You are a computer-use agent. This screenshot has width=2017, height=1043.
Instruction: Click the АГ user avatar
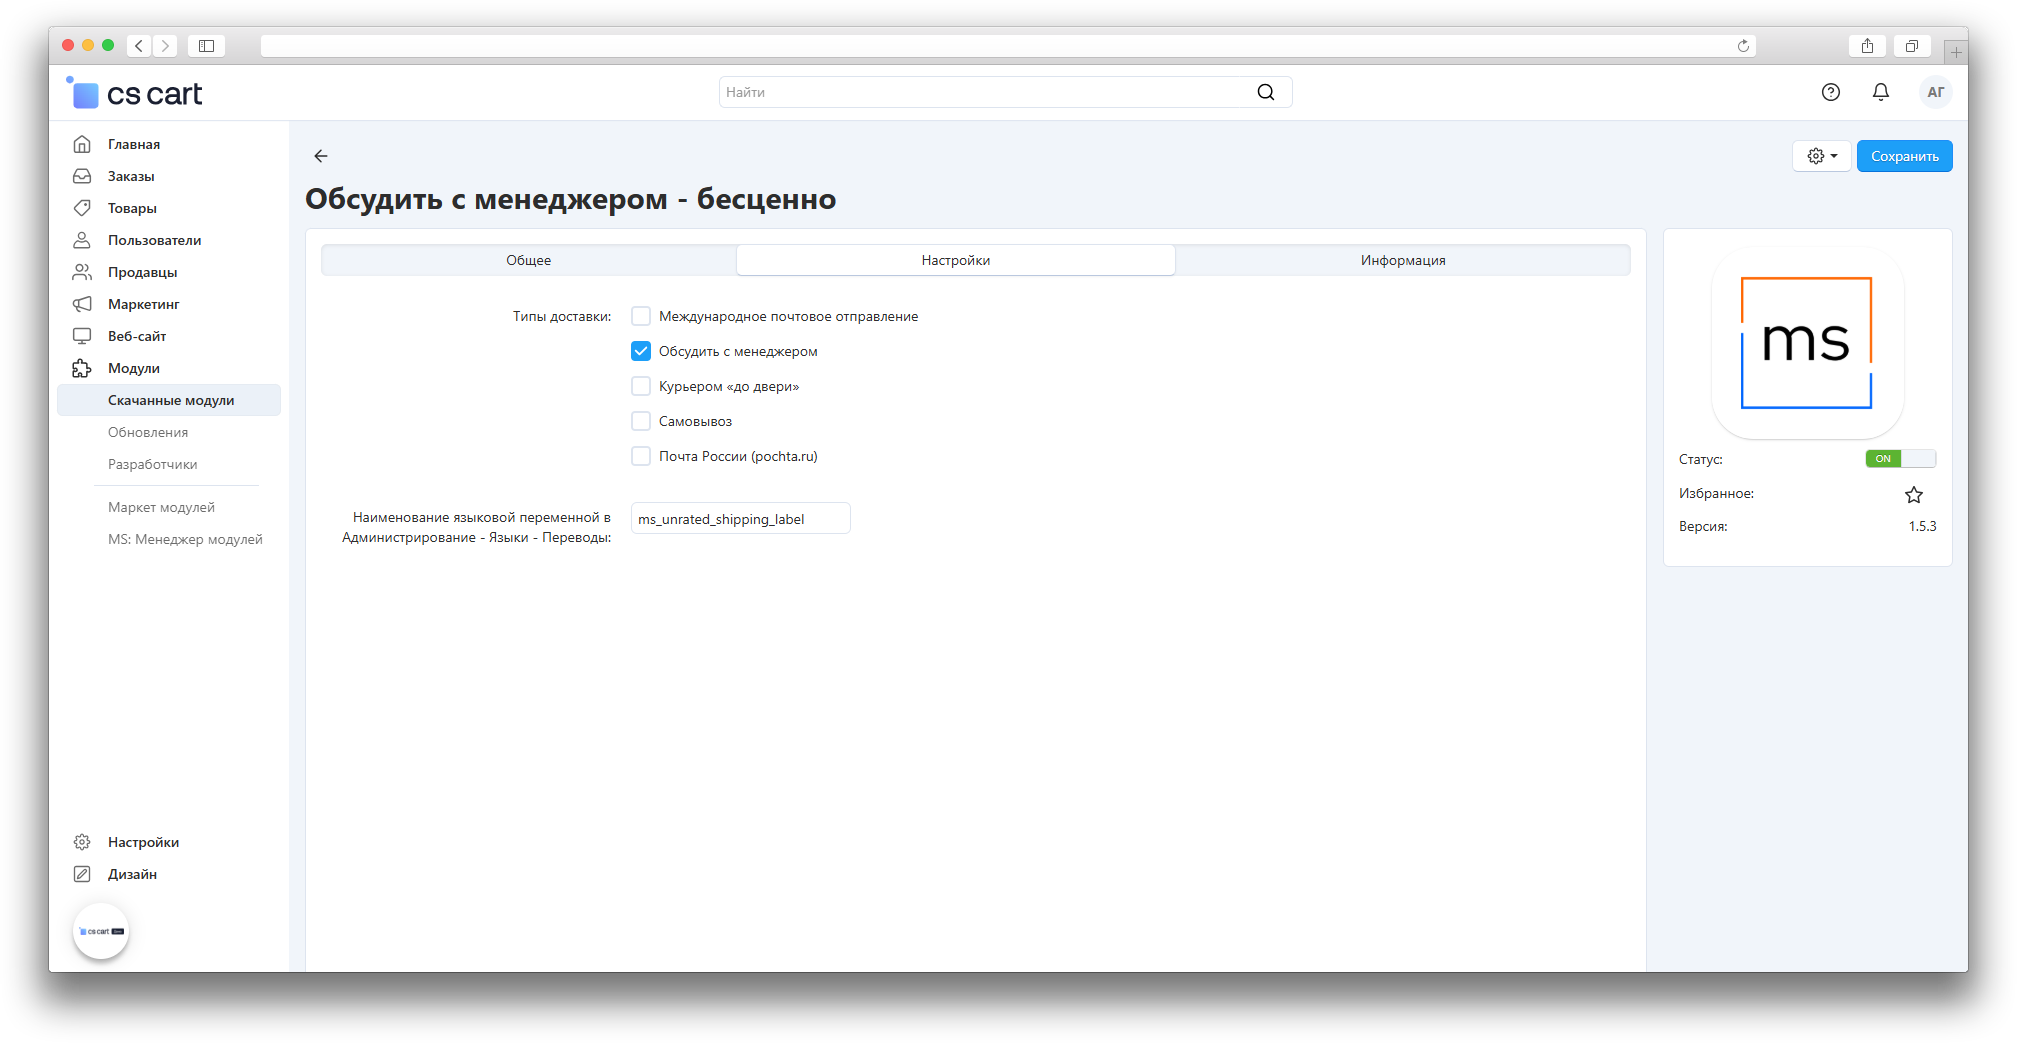1935,92
